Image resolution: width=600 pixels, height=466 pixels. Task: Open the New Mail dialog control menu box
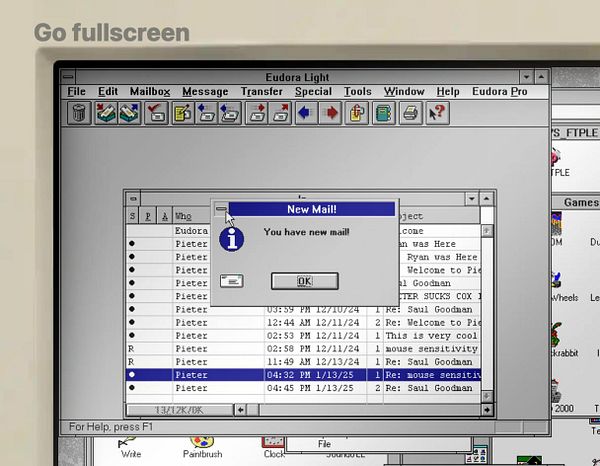(221, 209)
